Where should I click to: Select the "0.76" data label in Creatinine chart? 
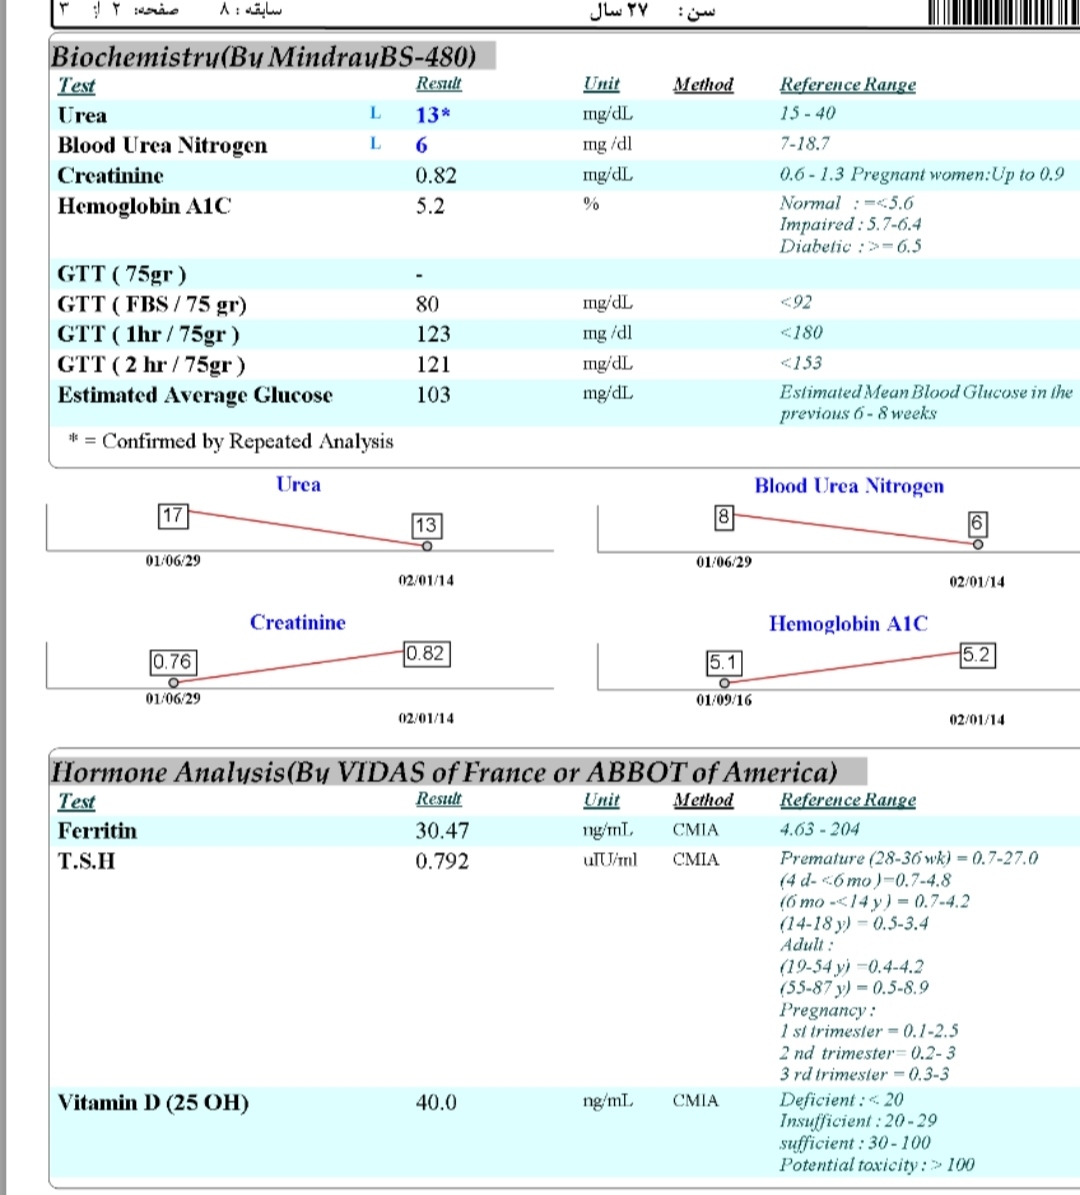(x=173, y=662)
